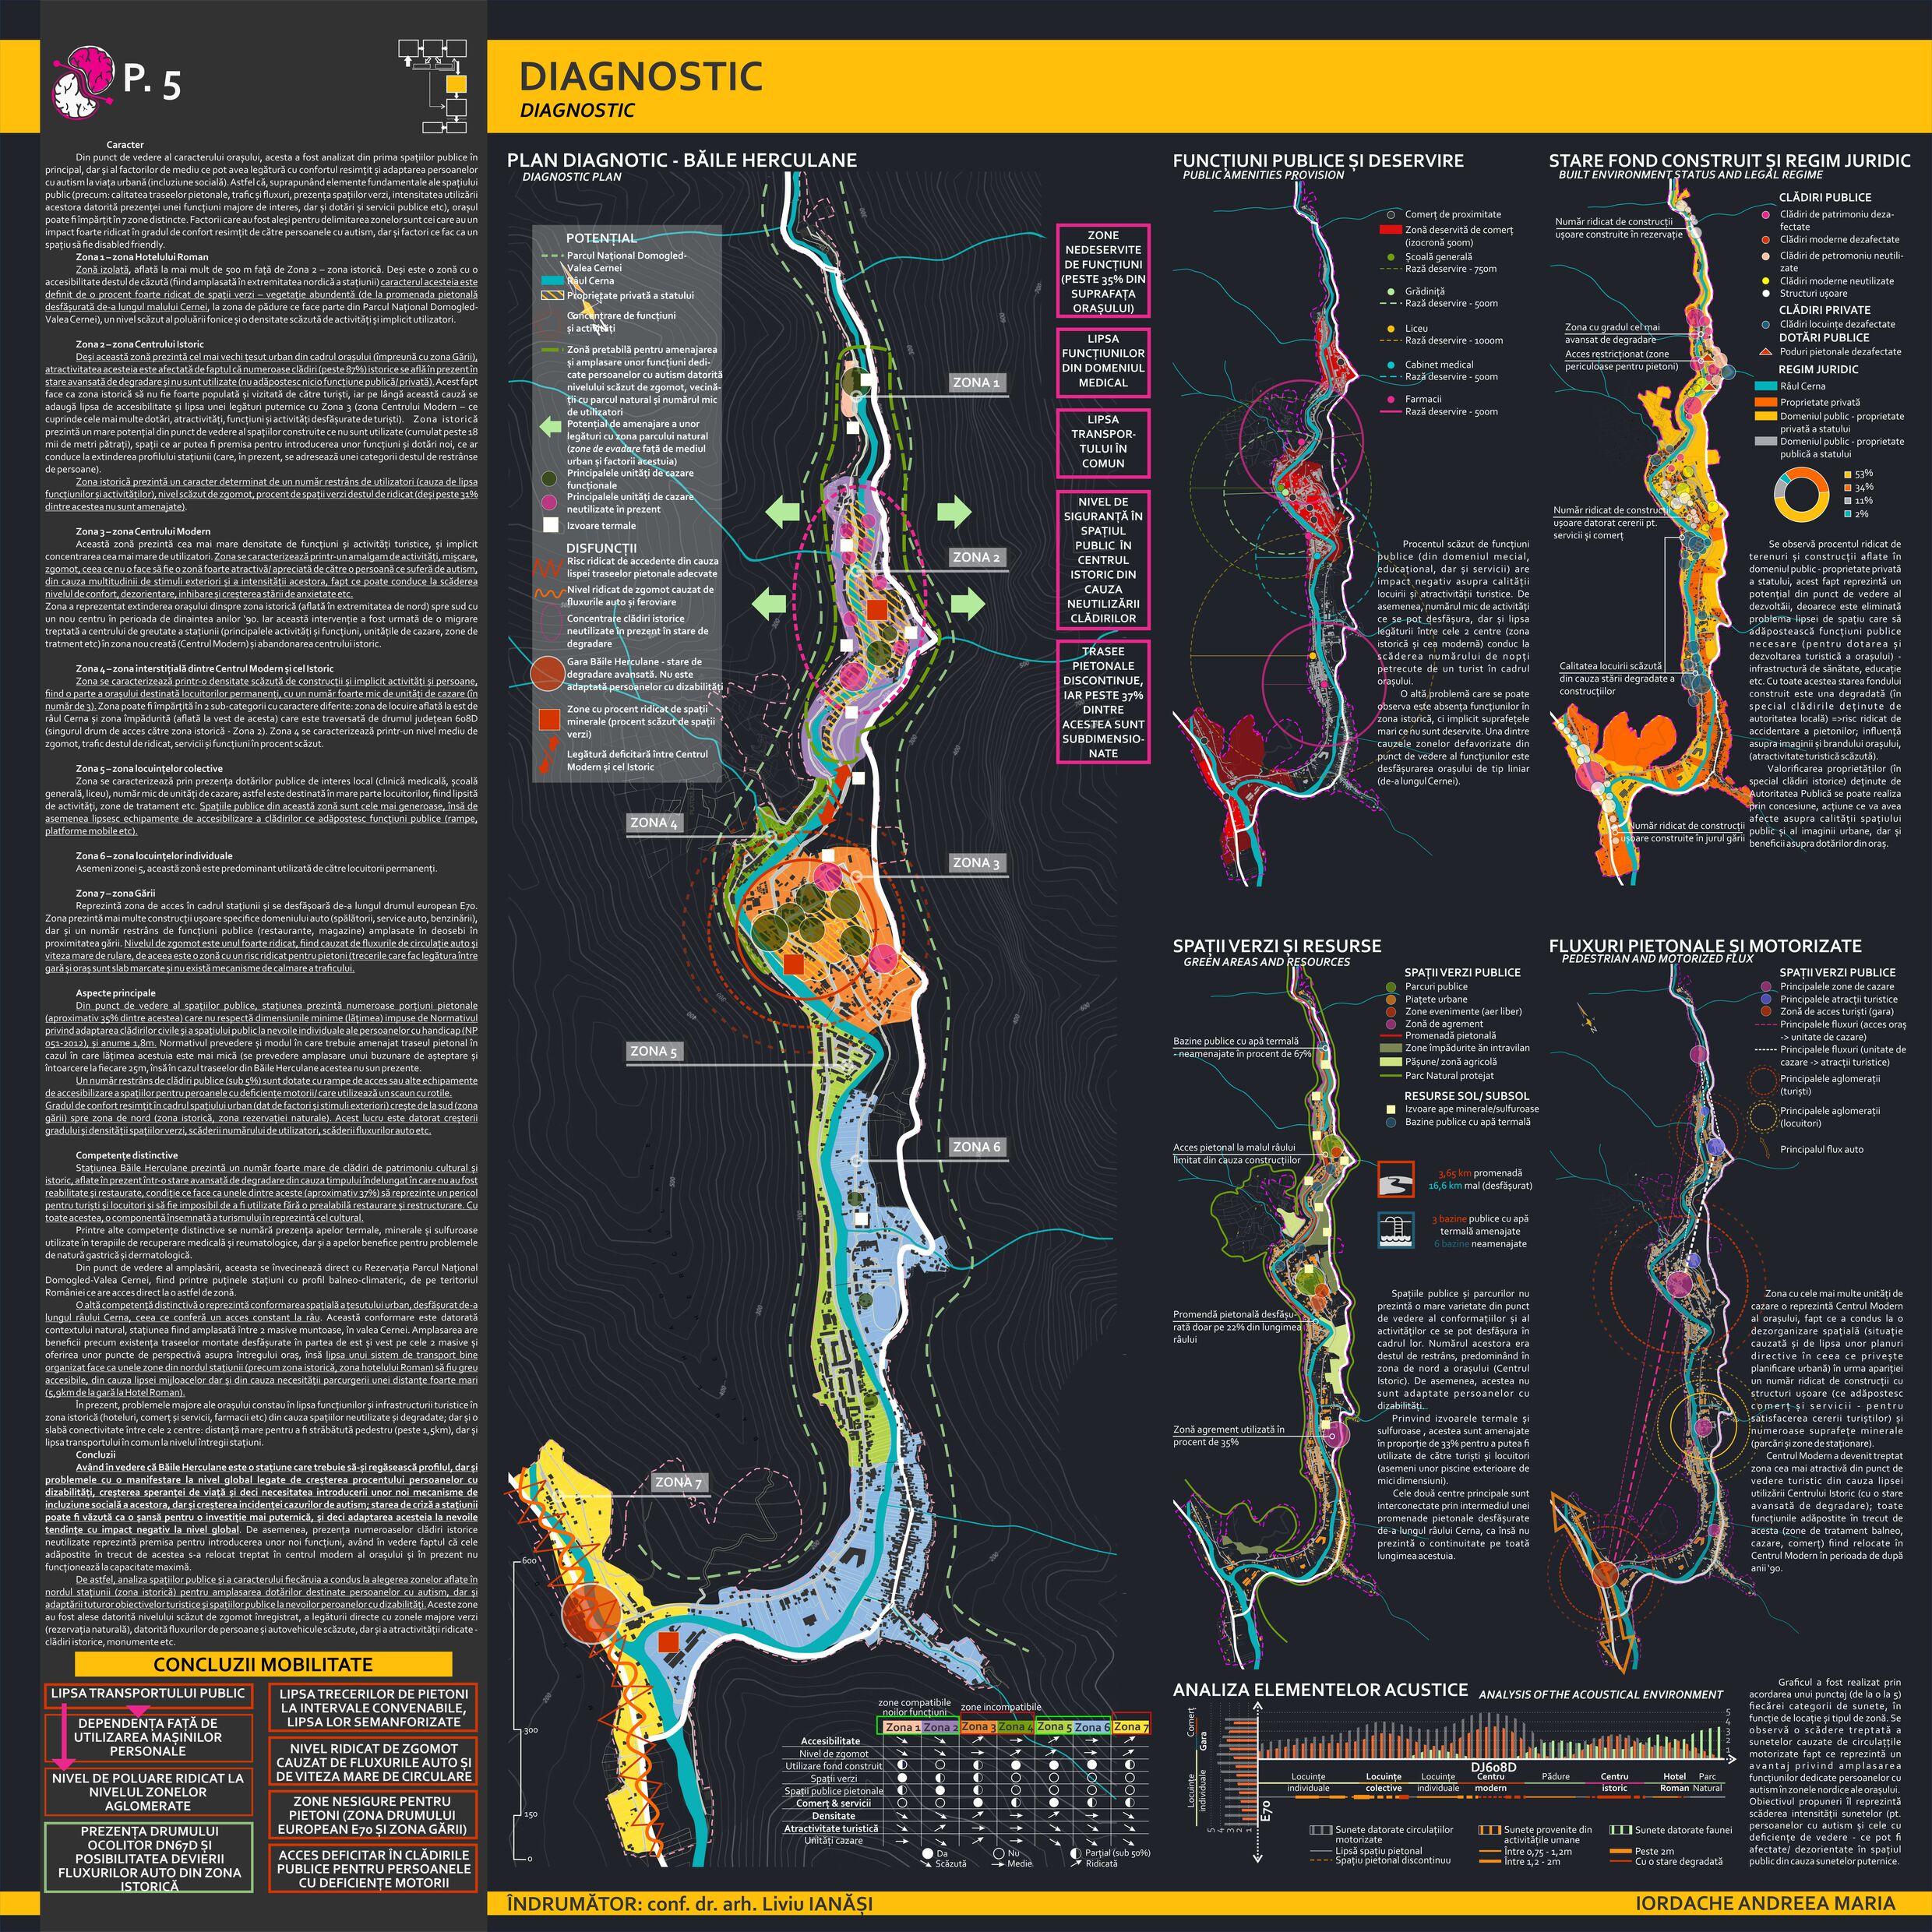Image resolution: width=1932 pixels, height=1932 pixels.
Task: Click red square for zone cu spații minerale
Action: click(549, 719)
